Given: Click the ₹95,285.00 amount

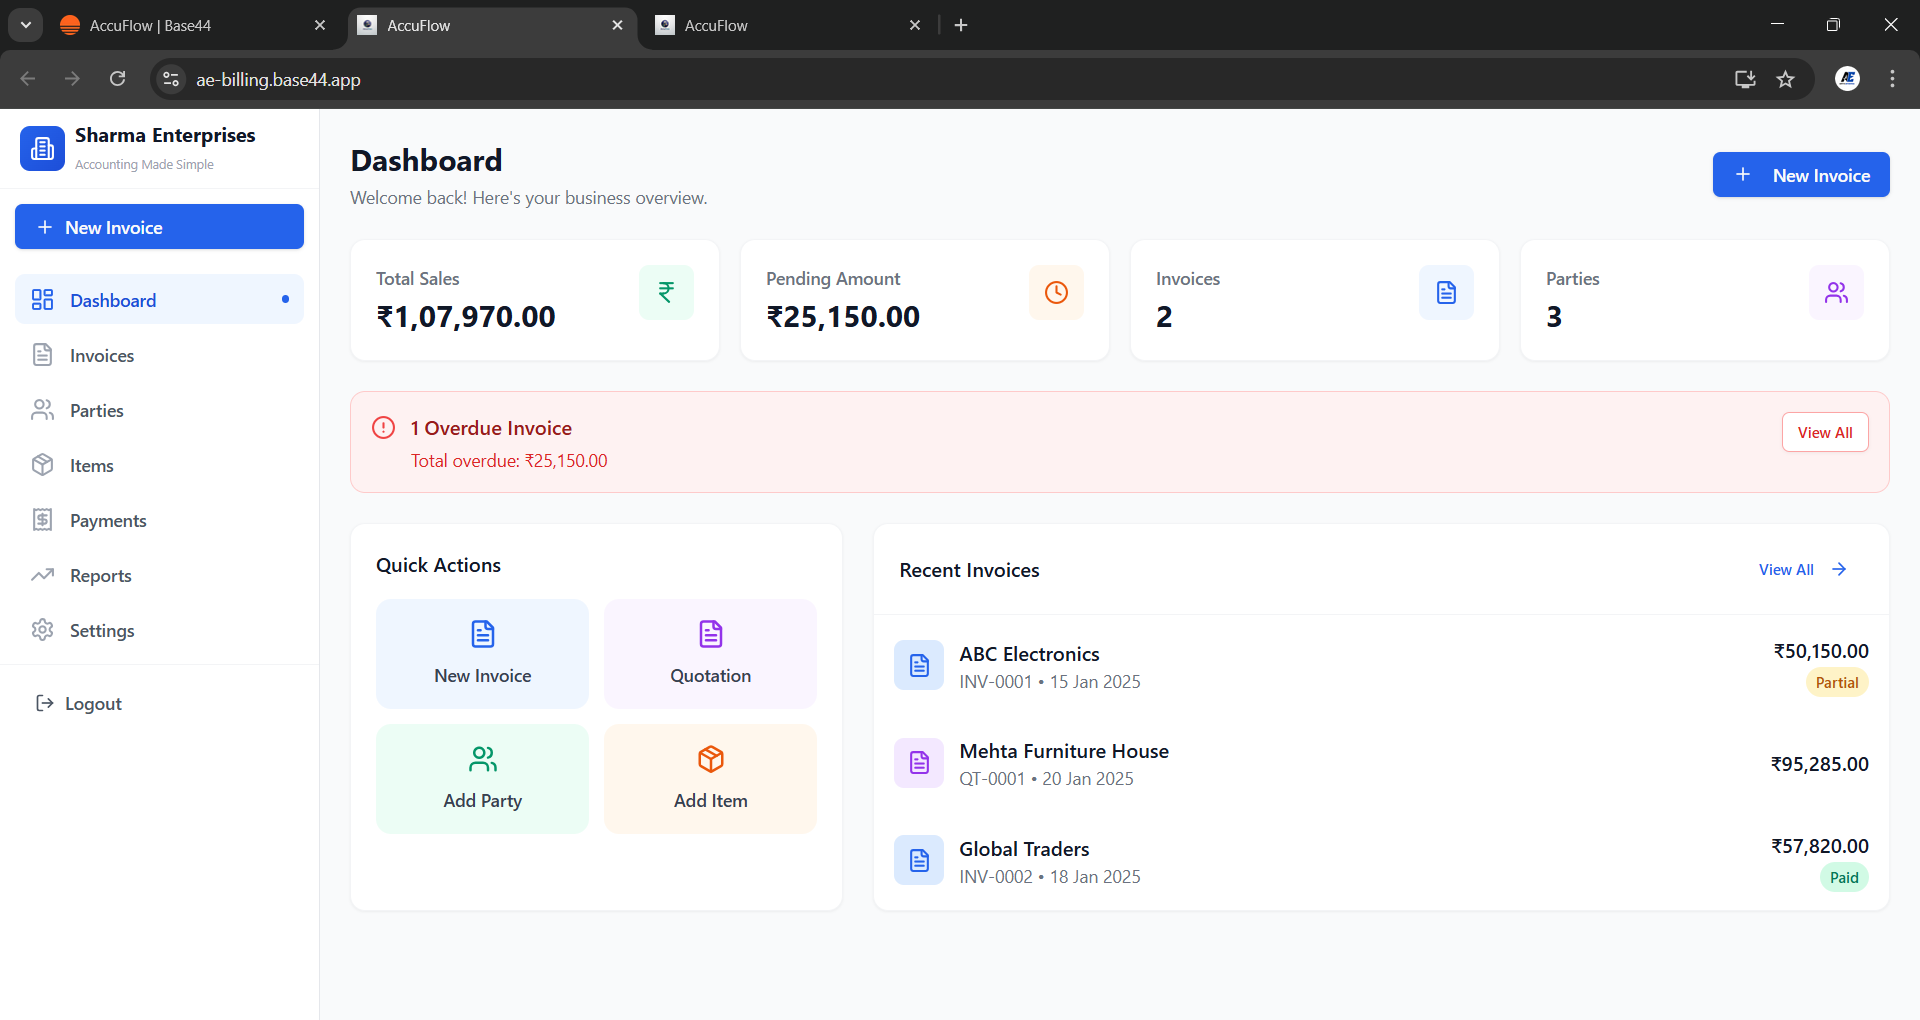Looking at the screenshot, I should coord(1820,764).
